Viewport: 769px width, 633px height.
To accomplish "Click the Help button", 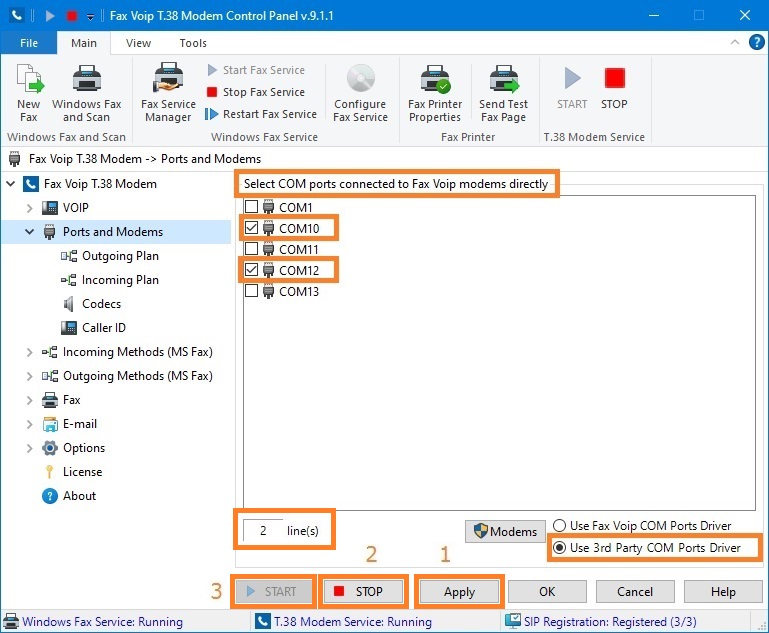I will pos(723,592).
